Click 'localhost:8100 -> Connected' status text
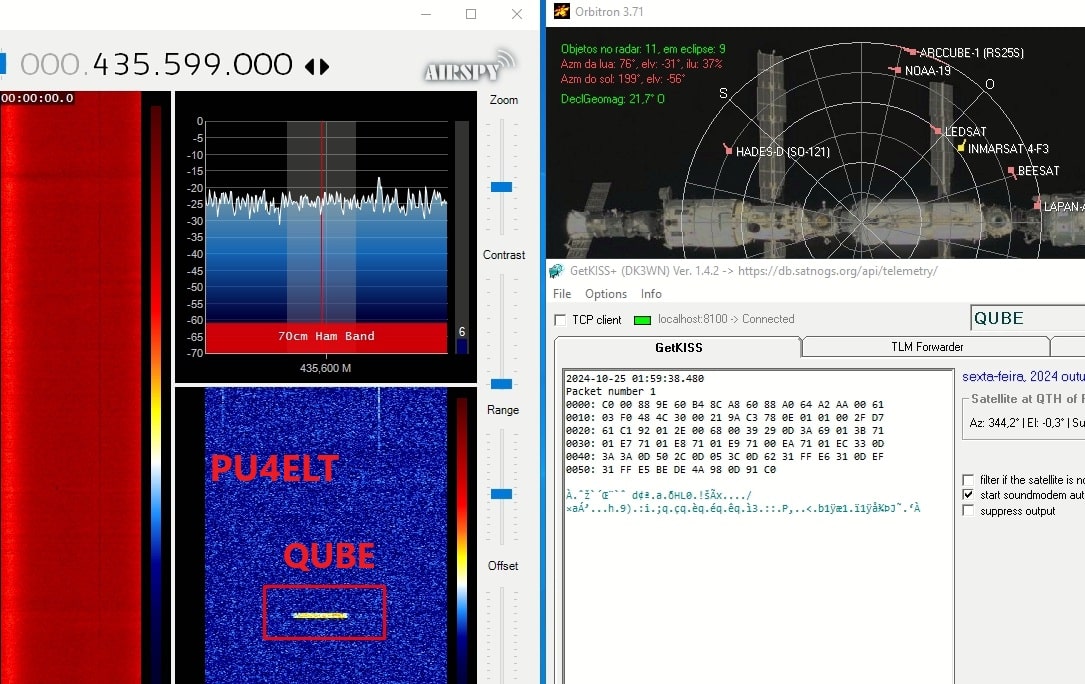 [726, 319]
